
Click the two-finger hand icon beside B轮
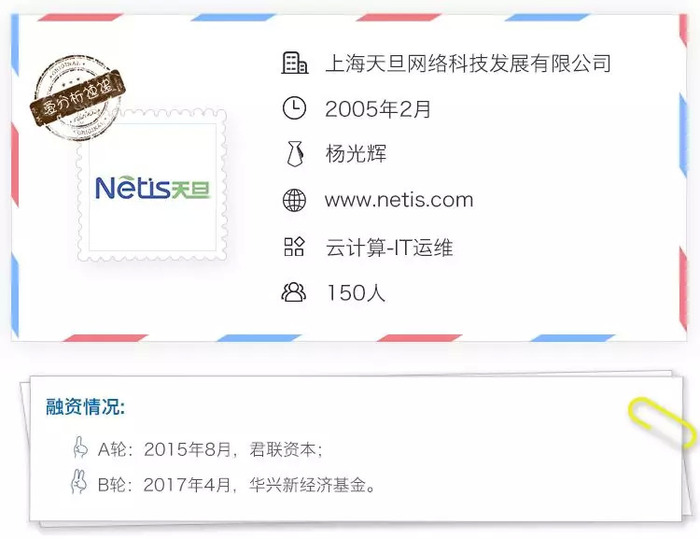tap(79, 482)
